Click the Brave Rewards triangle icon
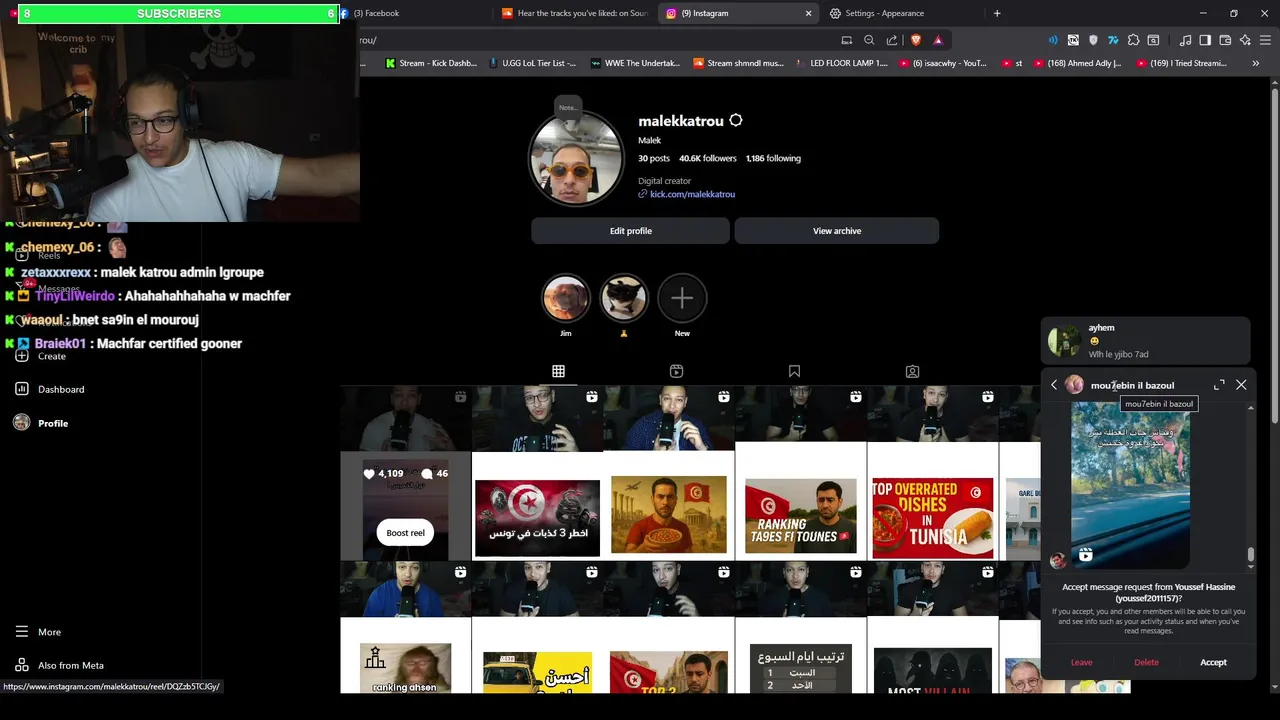The height and width of the screenshot is (720, 1280). [938, 40]
